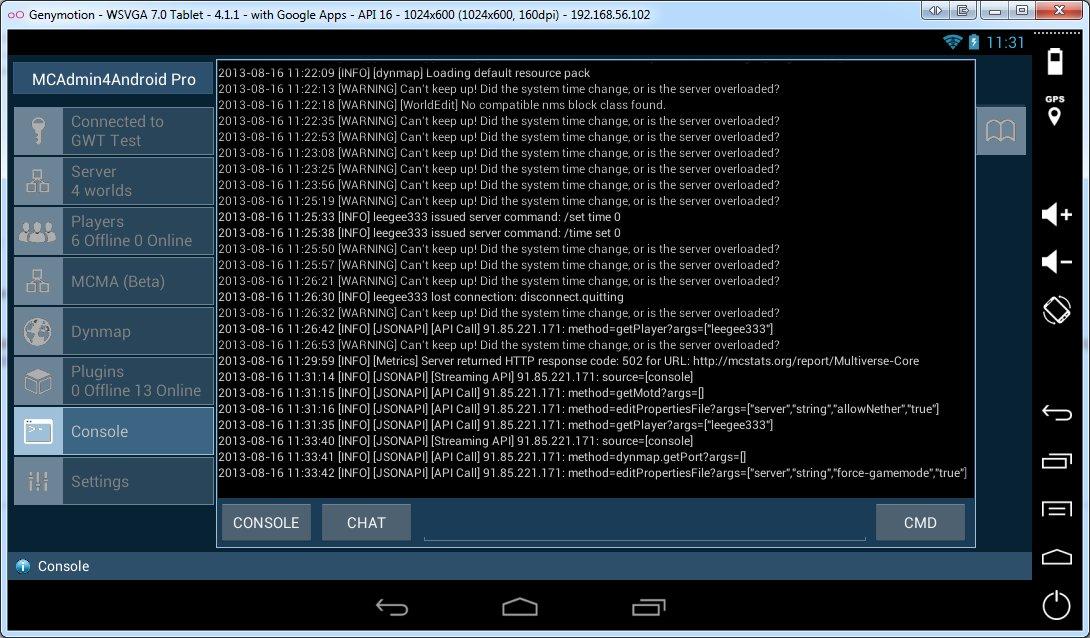Image resolution: width=1090 pixels, height=638 pixels.
Task: Open Dynmap via the globe icon
Action: (37, 331)
